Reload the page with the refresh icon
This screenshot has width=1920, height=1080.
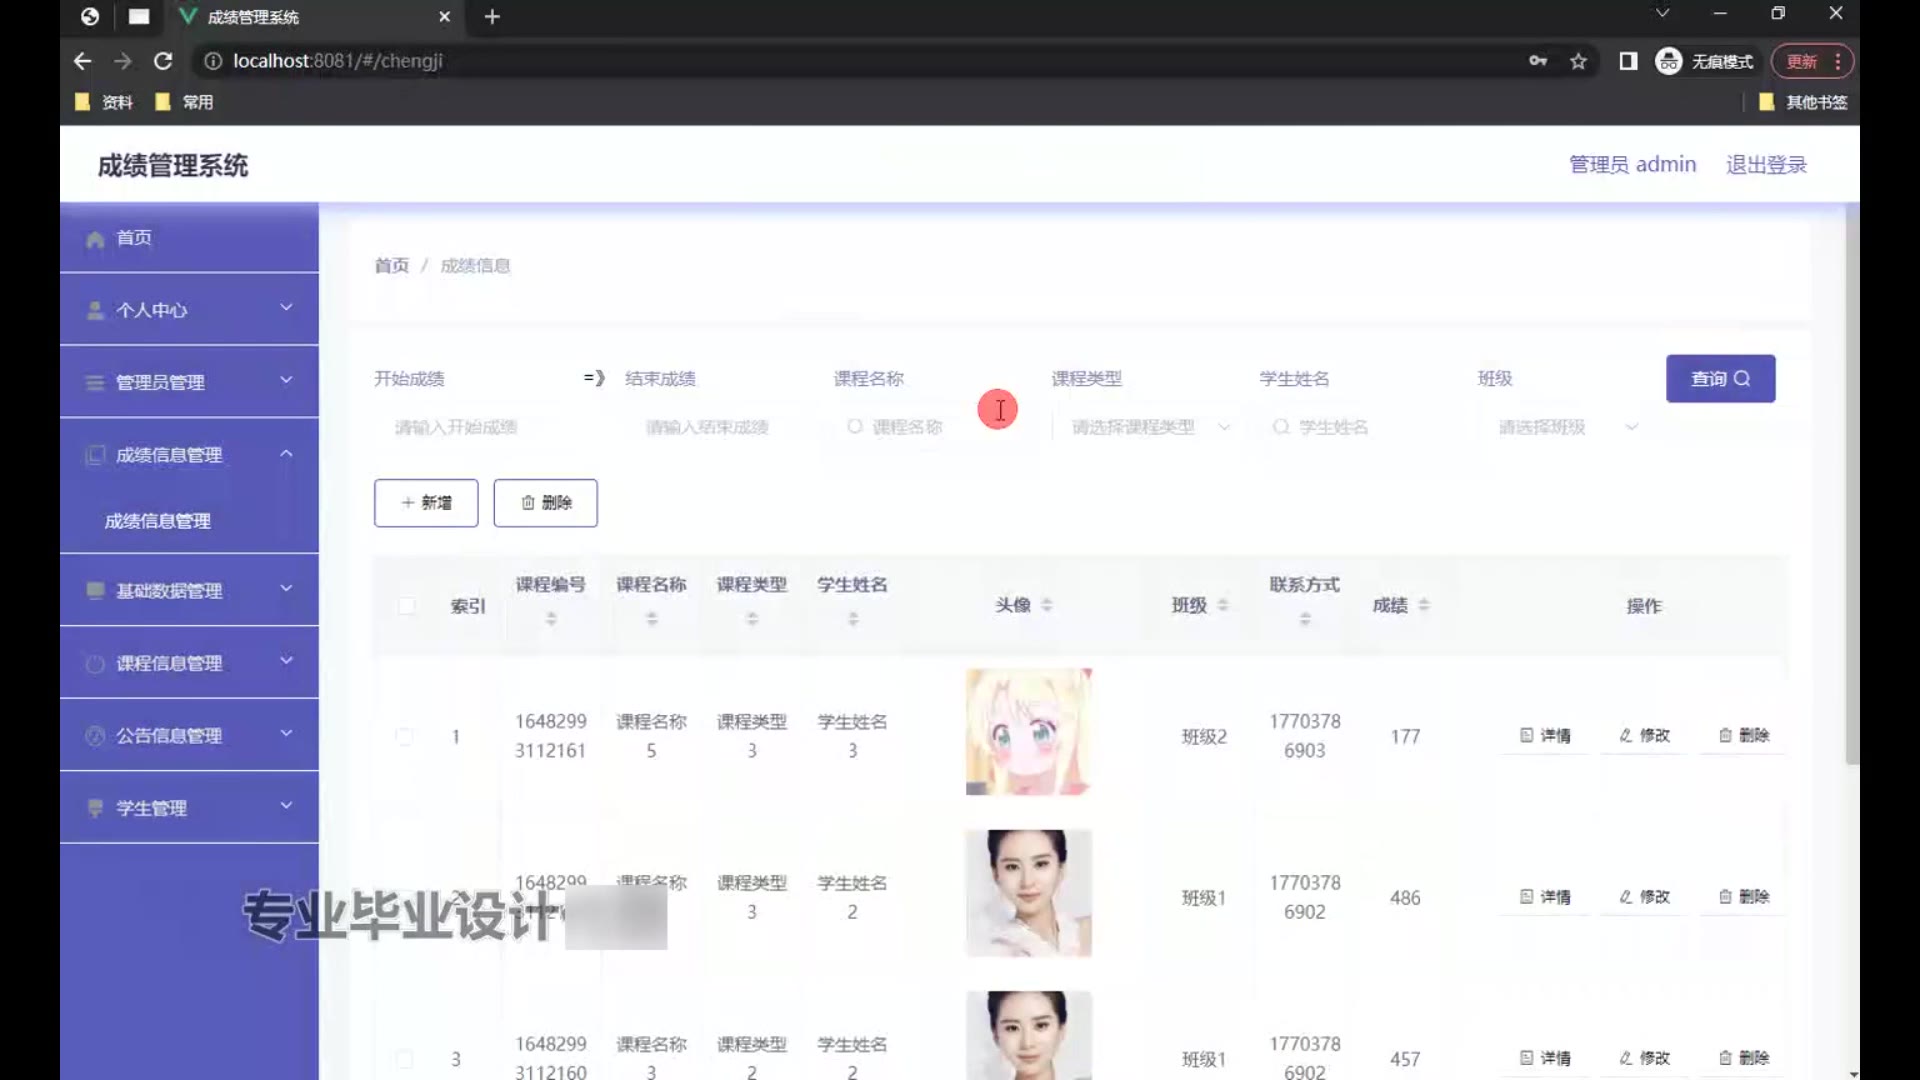(x=163, y=61)
